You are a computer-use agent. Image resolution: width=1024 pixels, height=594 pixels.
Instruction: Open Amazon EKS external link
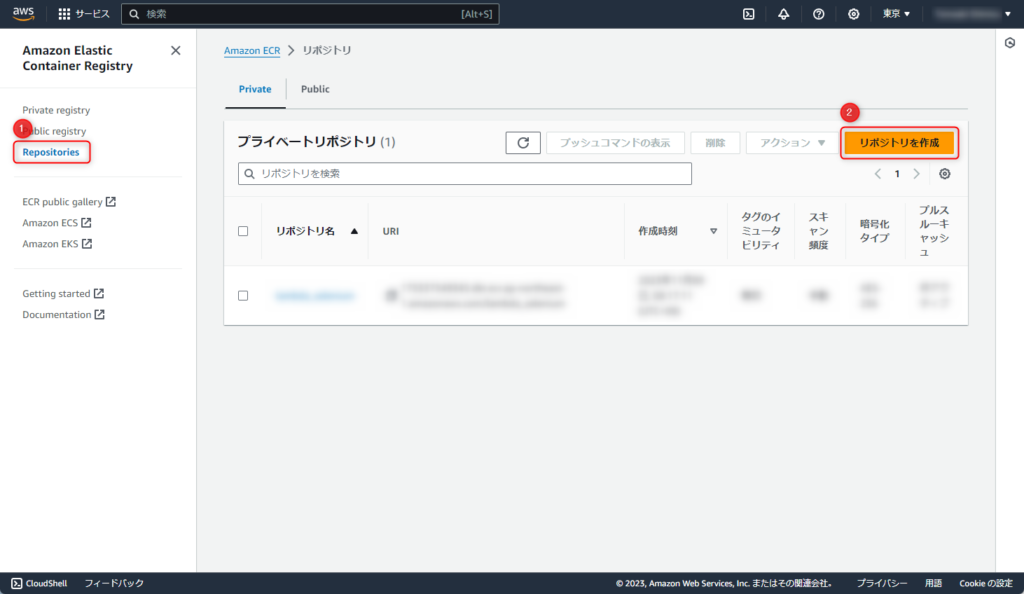click(x=57, y=243)
